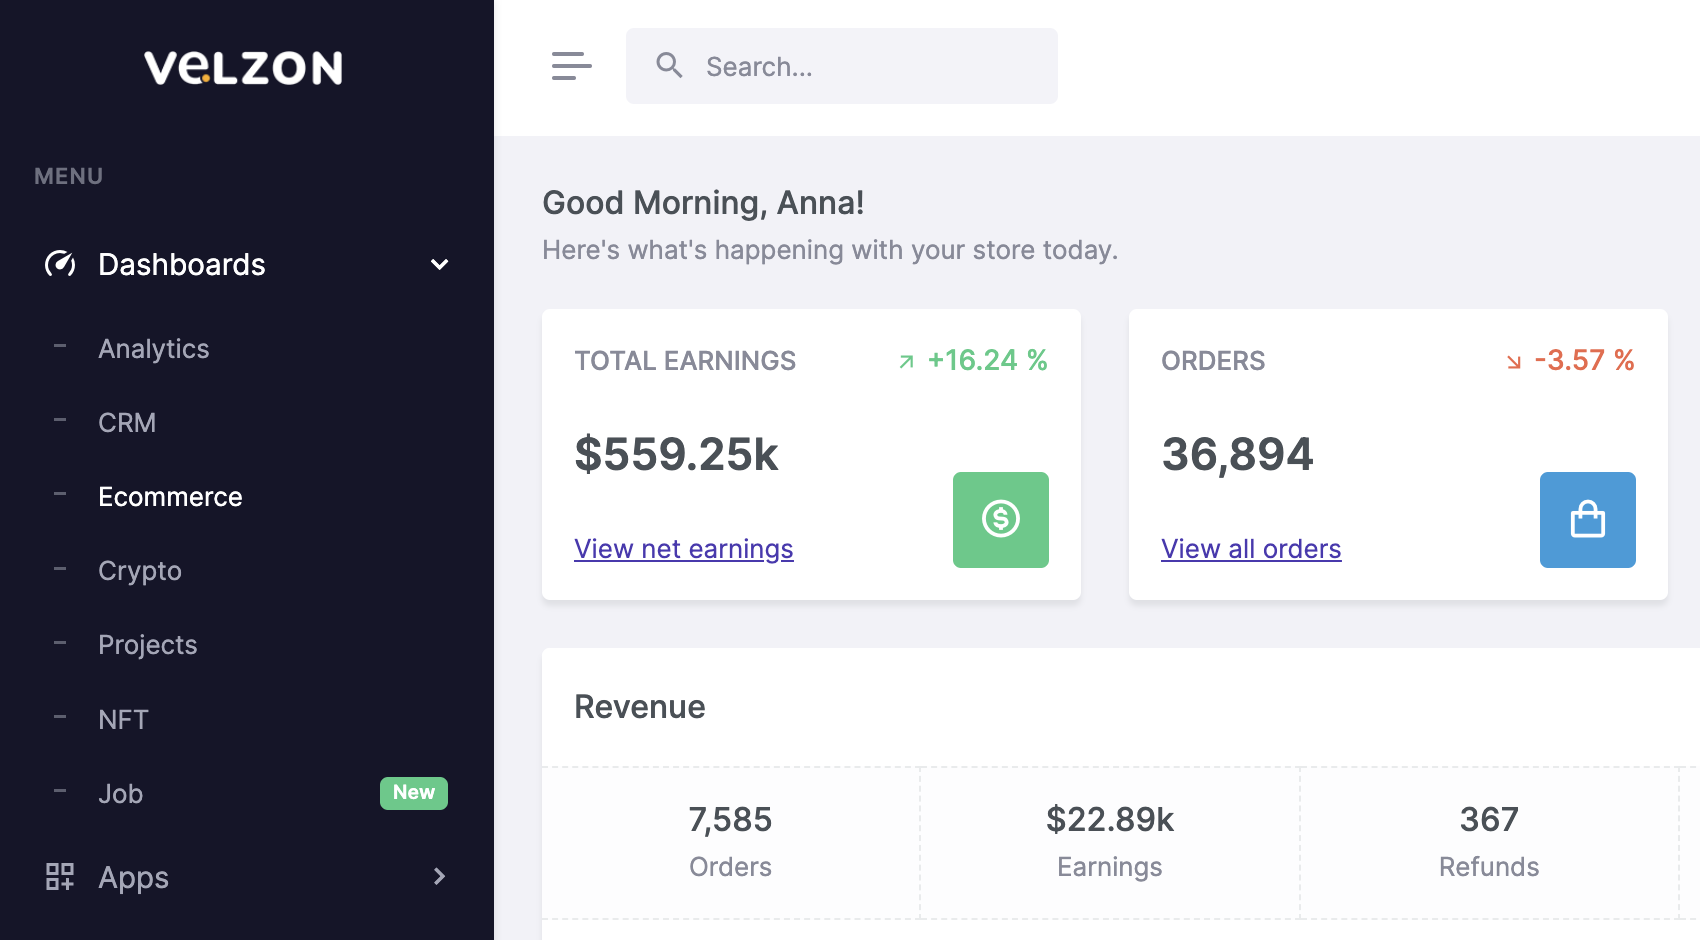The image size is (1700, 940).
Task: Open the Ecommerce dashboard
Action: (170, 496)
